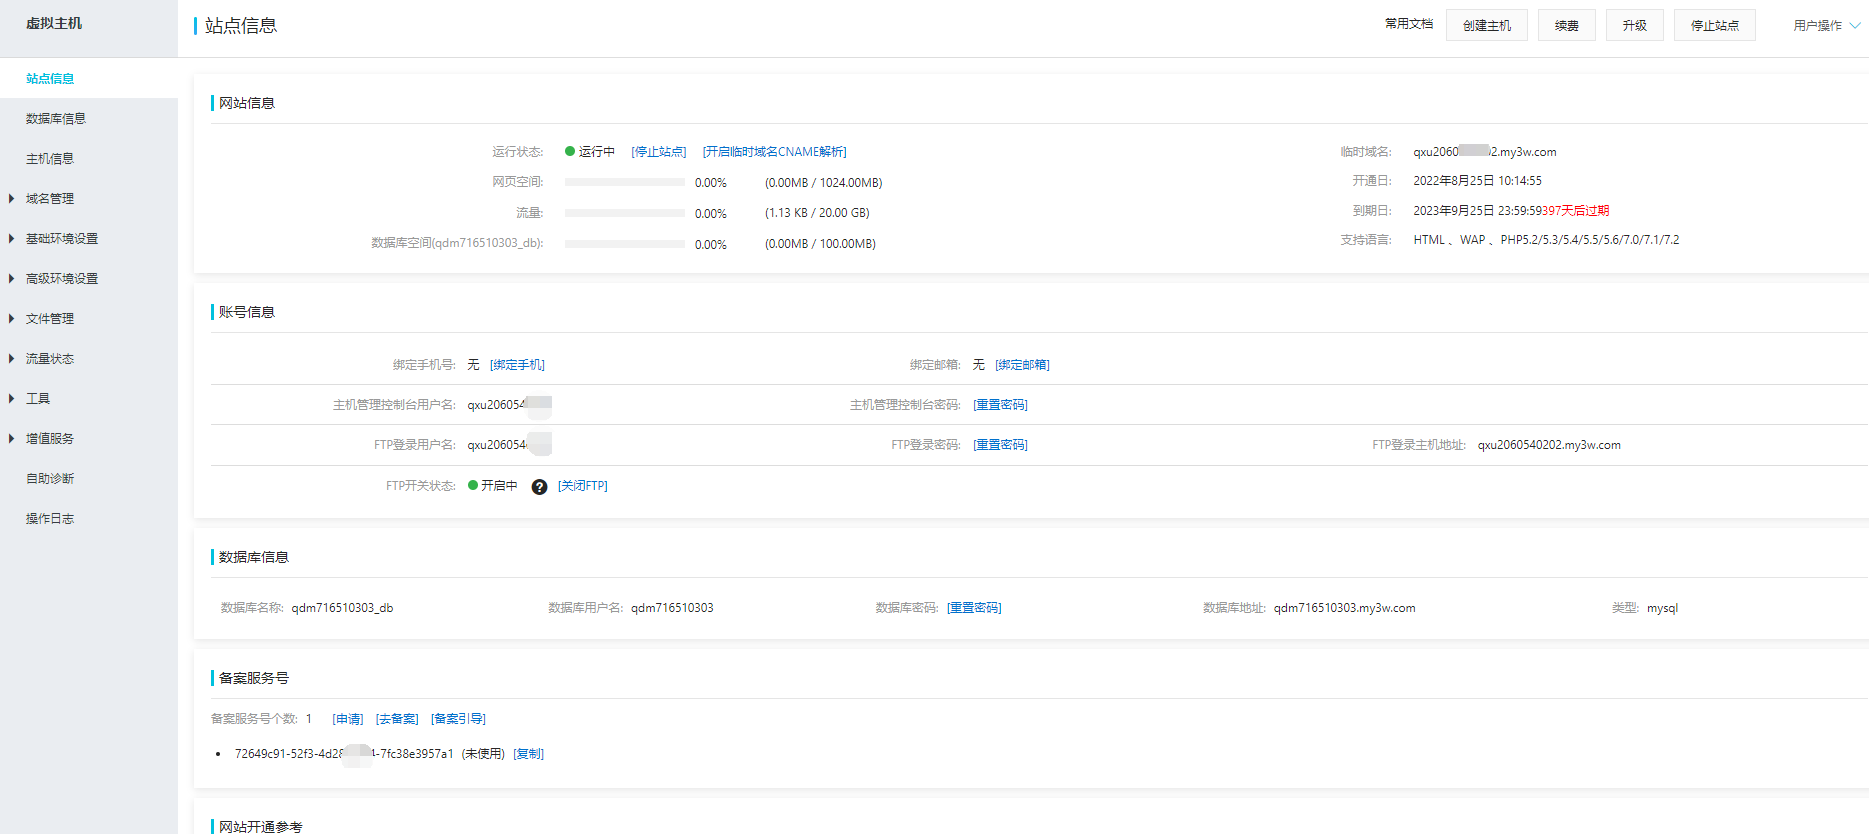Turn off FTP via 关闭FTP link

click(x=582, y=486)
